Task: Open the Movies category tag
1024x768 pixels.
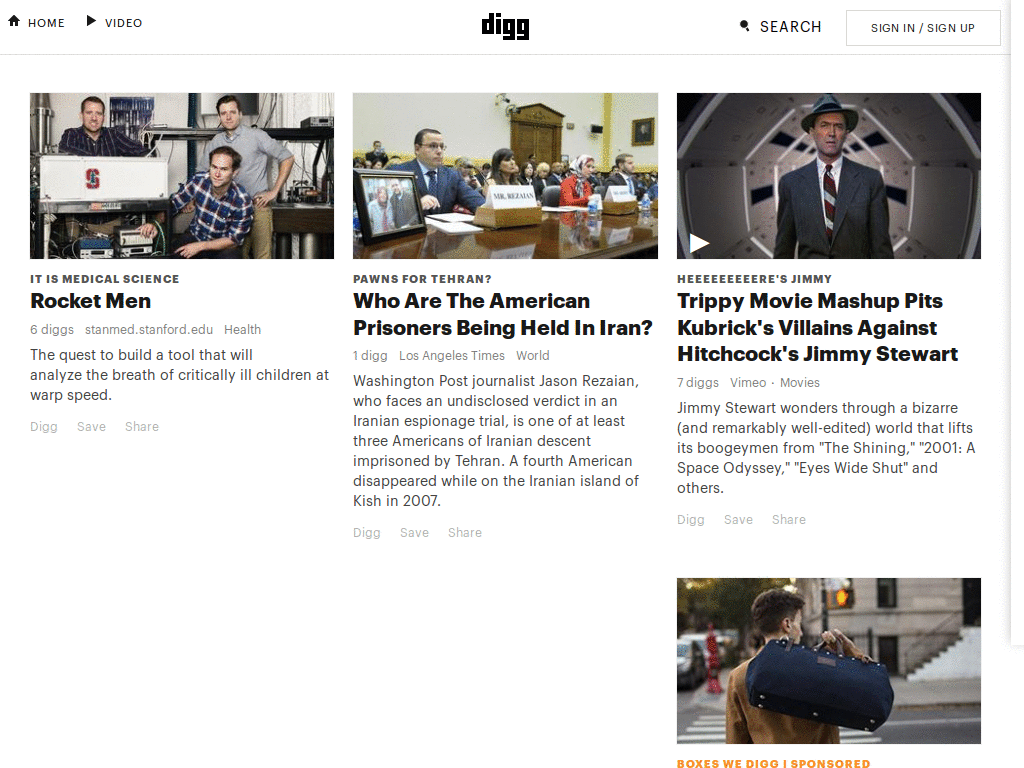Action: click(x=799, y=383)
